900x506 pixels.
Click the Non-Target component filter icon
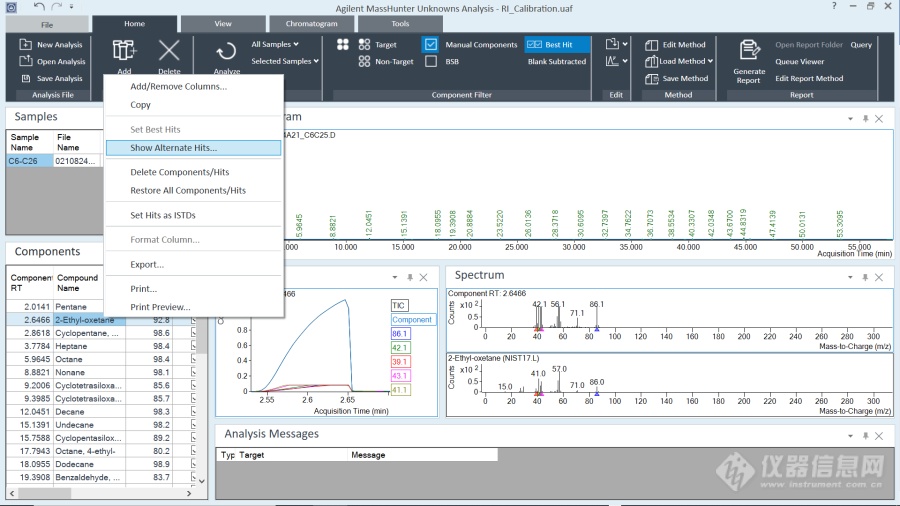coord(364,61)
